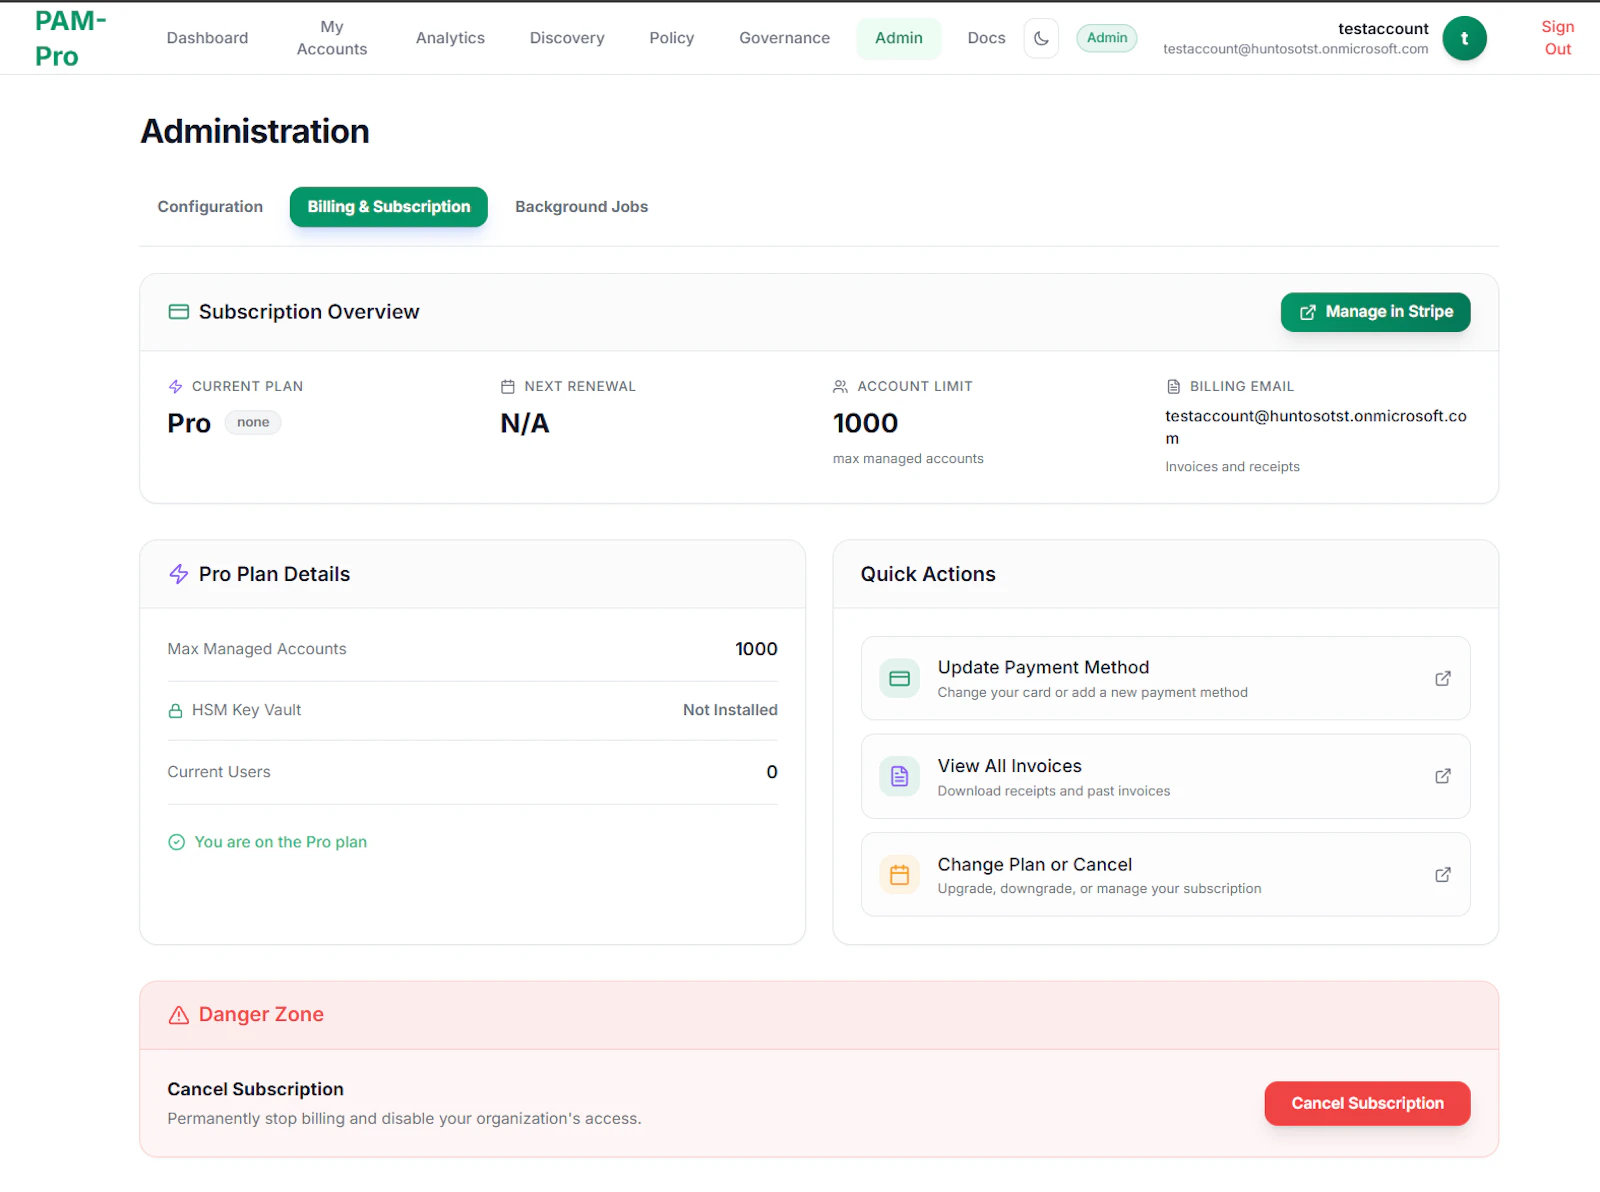
Task: Click the Change Plan calendar icon
Action: [x=899, y=874]
